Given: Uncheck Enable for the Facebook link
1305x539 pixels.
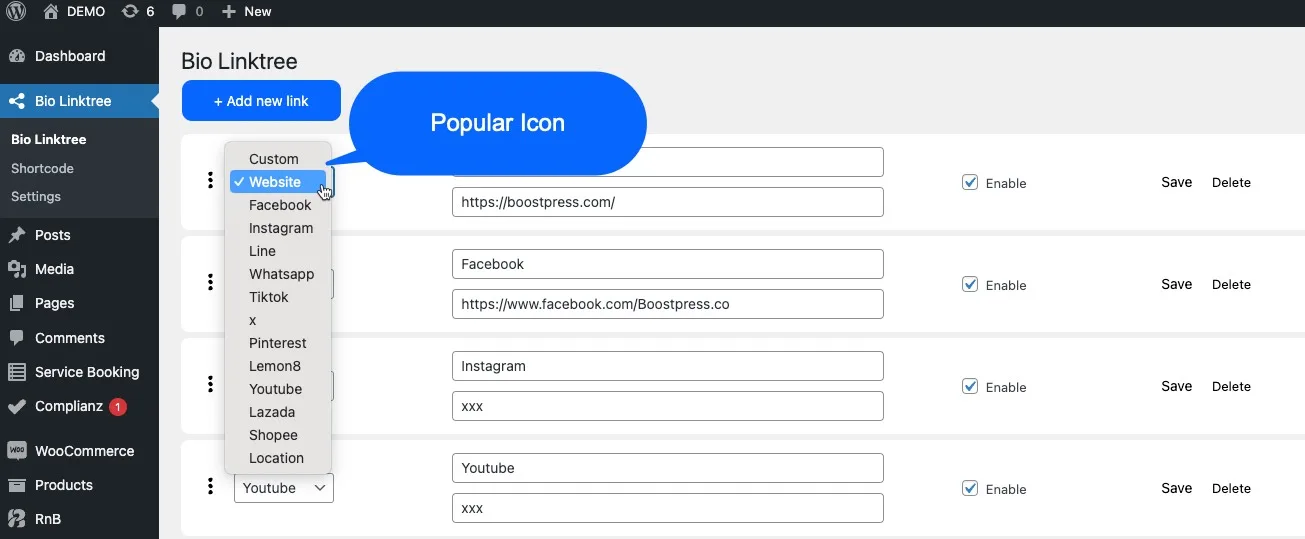Looking at the screenshot, I should [x=969, y=284].
